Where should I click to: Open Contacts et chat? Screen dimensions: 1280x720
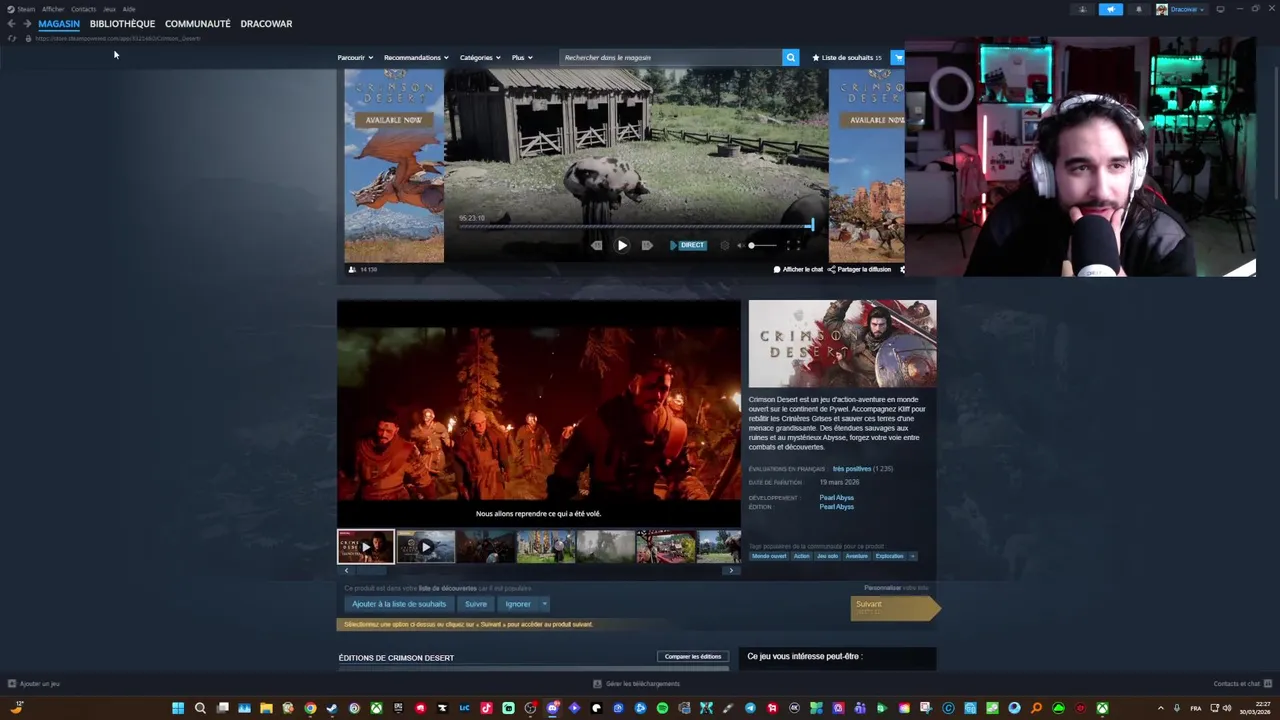tap(1243, 684)
